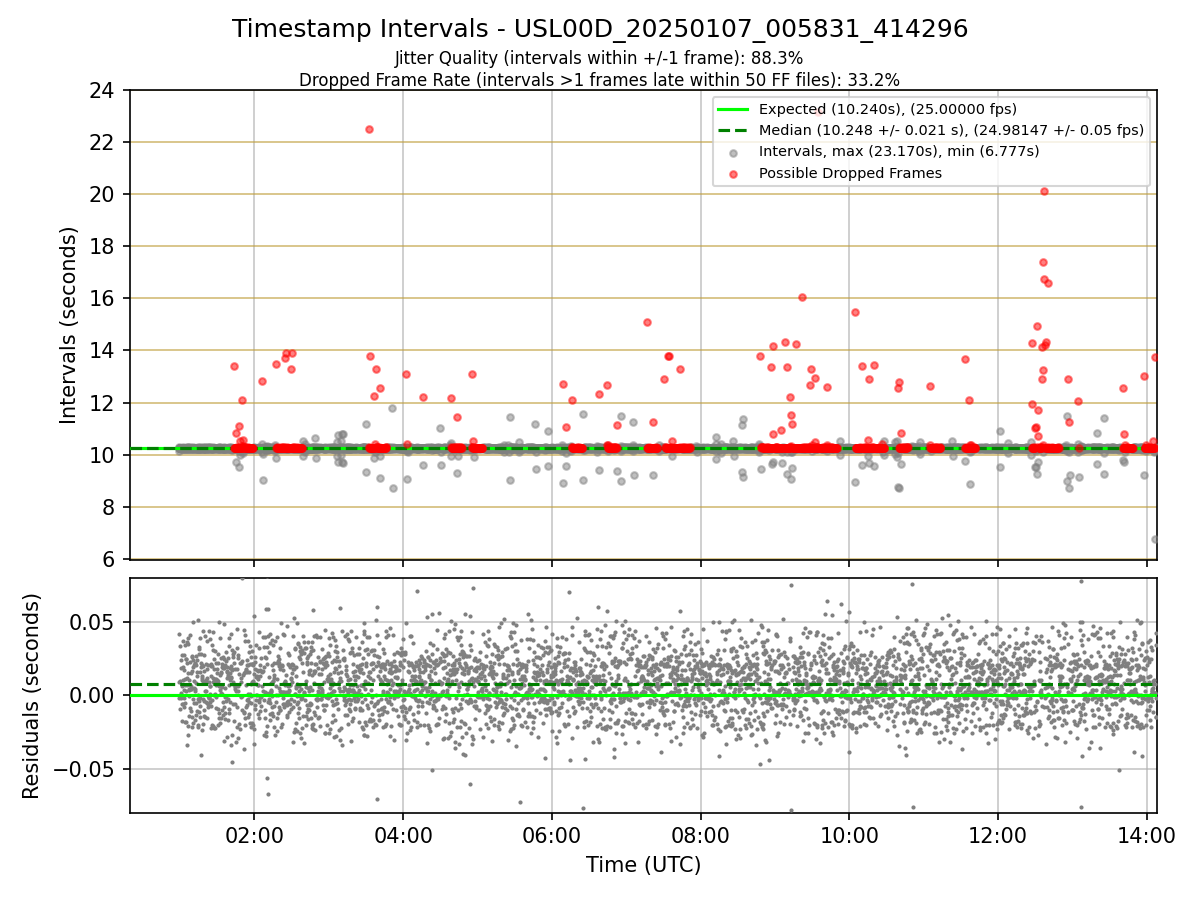Click the red dropped-frame point near 20 seconds

pos(1044,191)
